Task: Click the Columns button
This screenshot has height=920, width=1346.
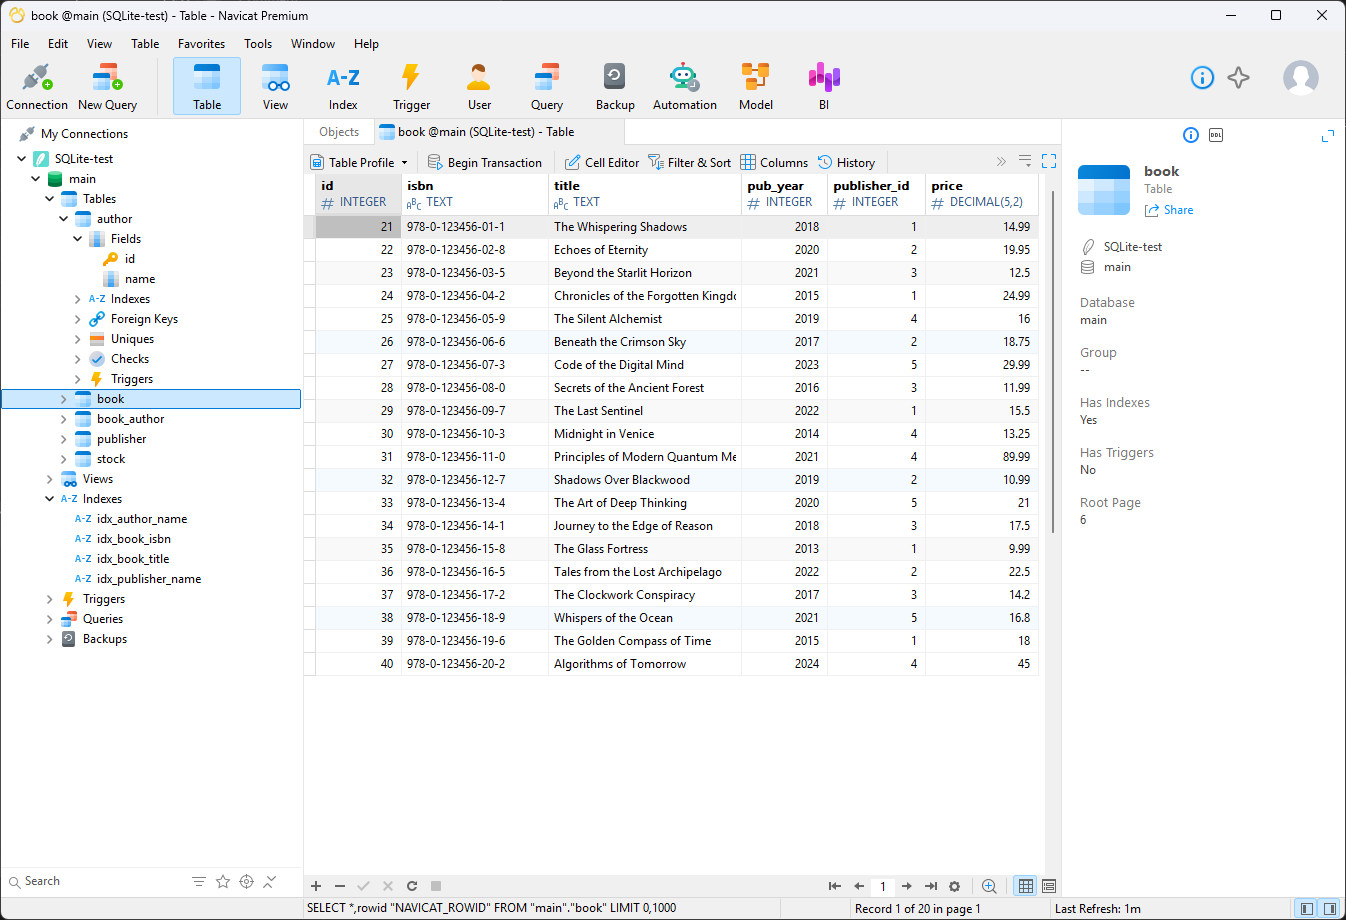Action: [774, 162]
